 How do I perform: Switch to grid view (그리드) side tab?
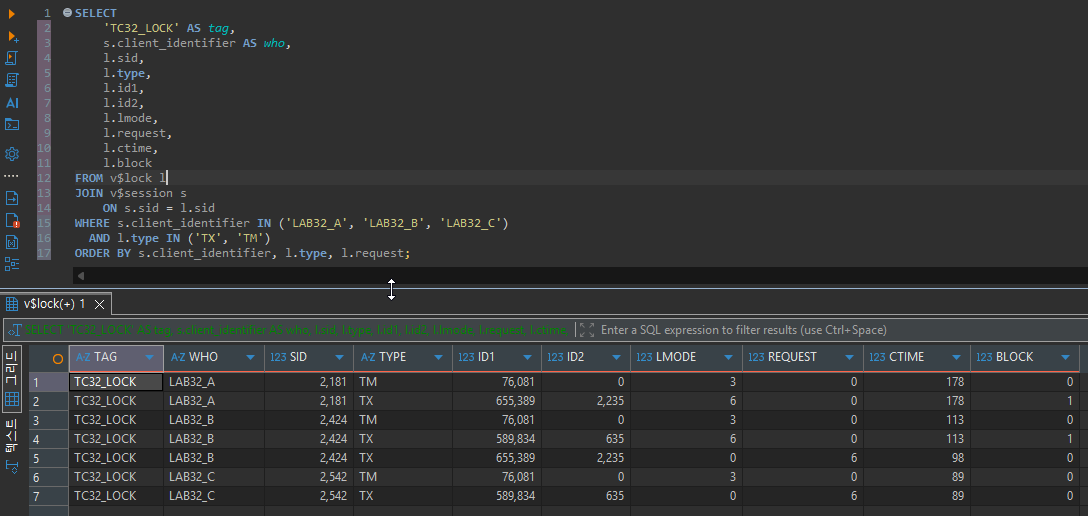[x=12, y=378]
